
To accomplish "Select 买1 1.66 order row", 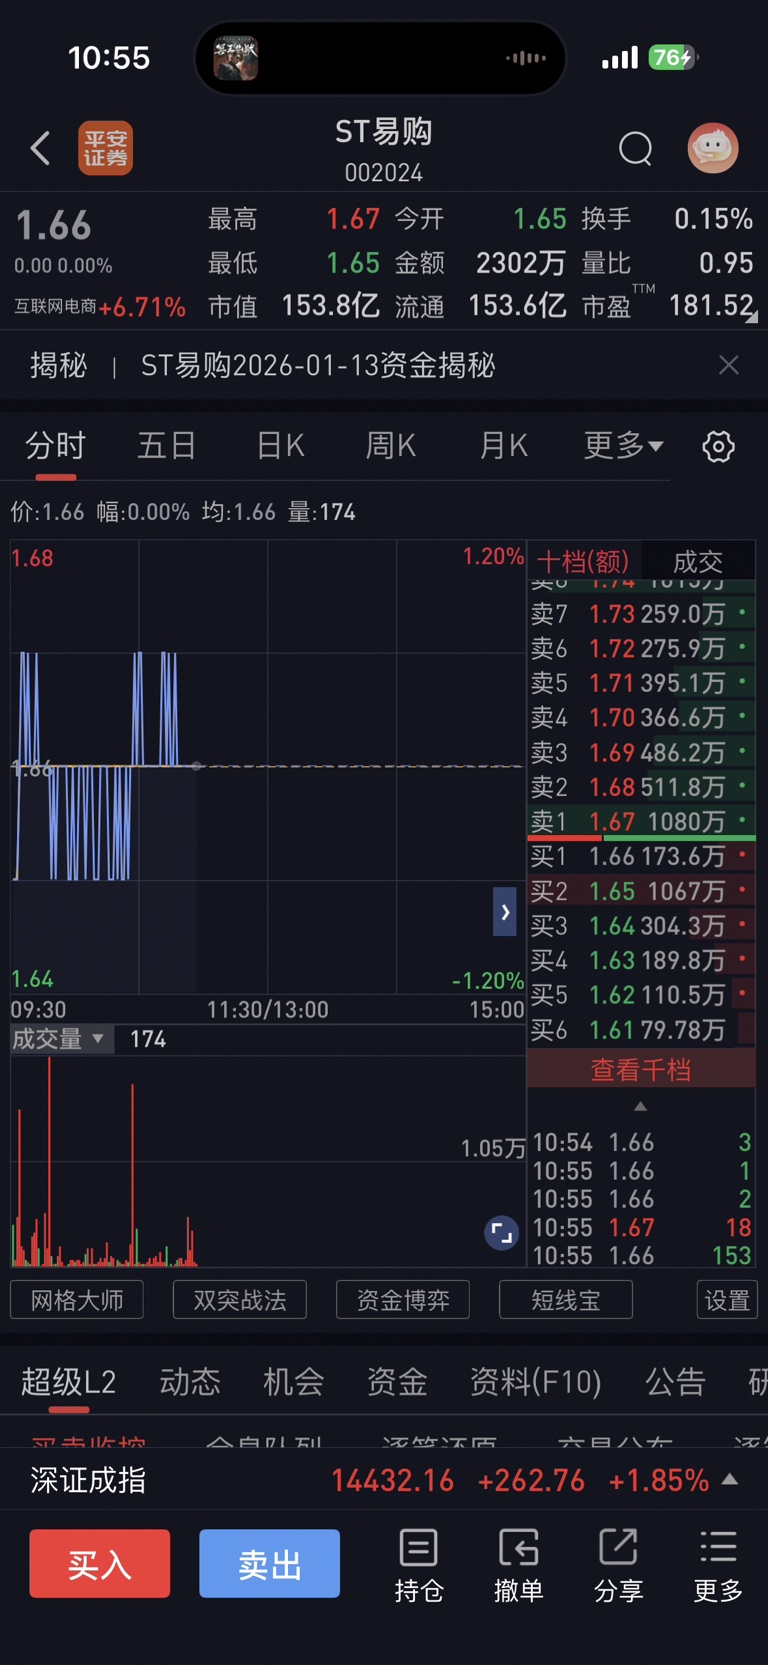I will (641, 856).
